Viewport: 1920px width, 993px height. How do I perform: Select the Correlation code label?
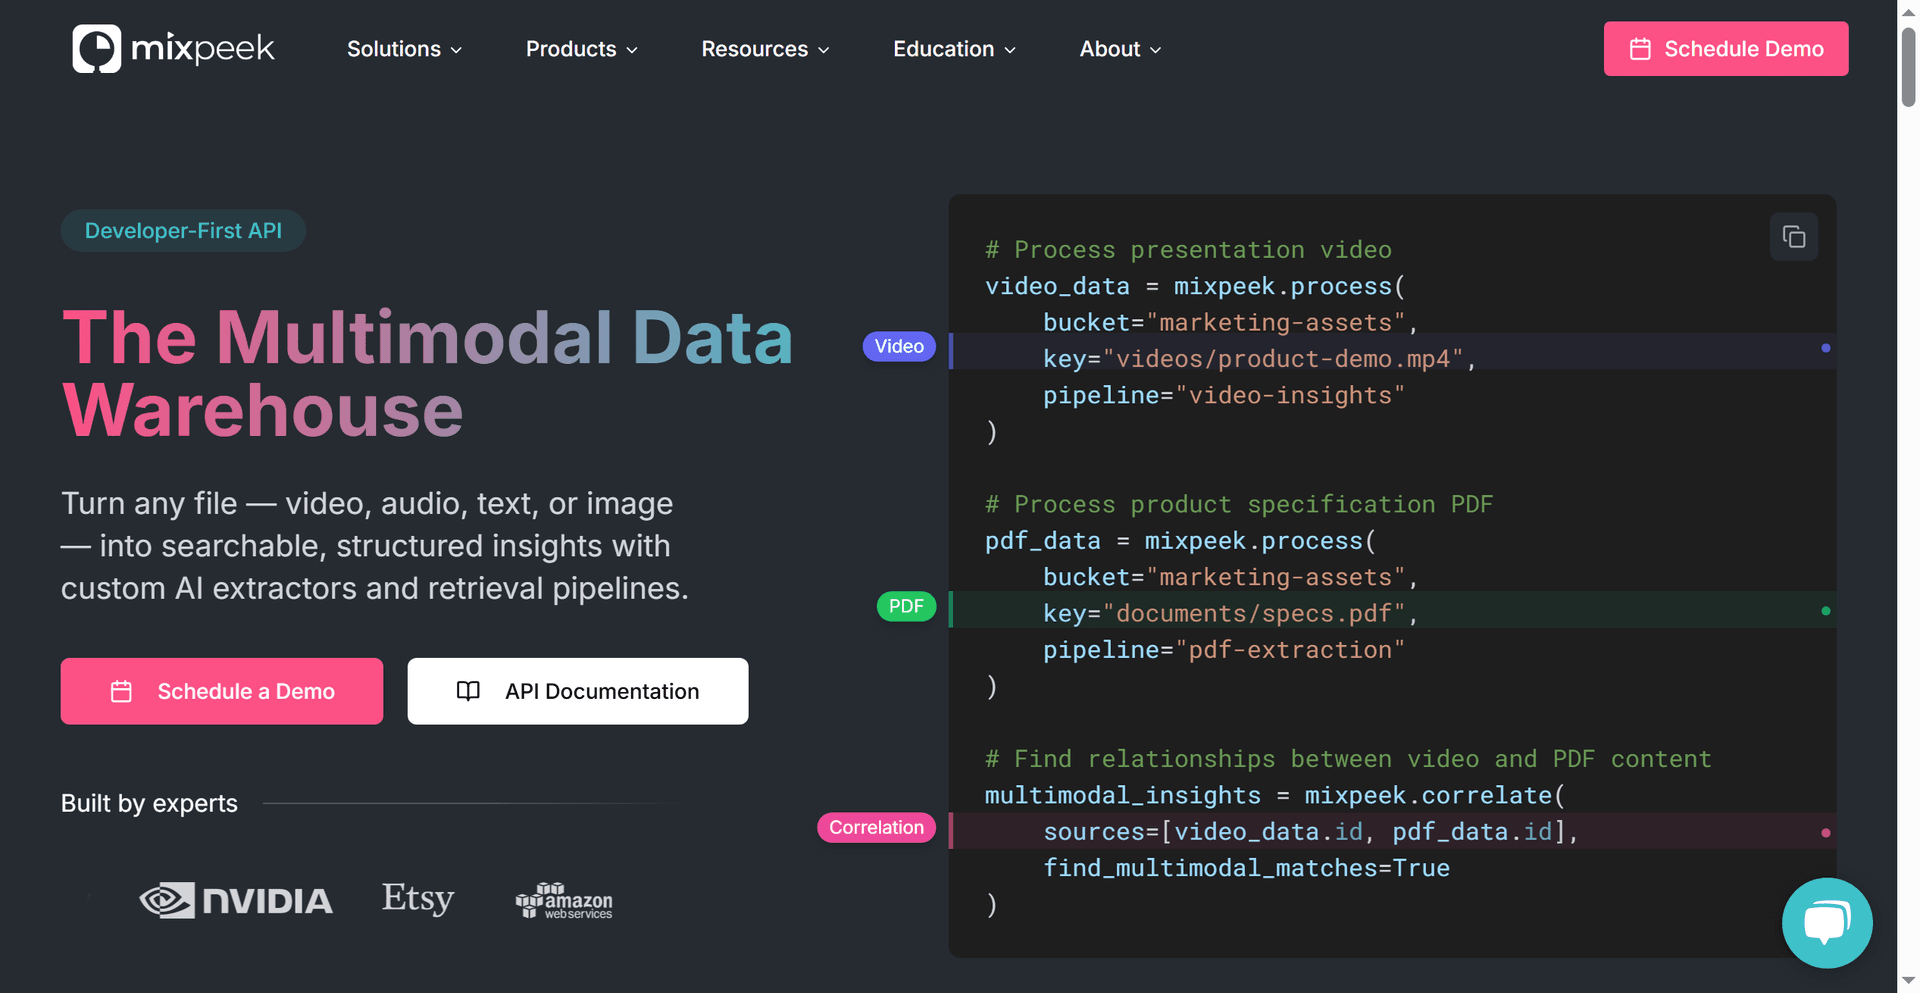click(876, 827)
